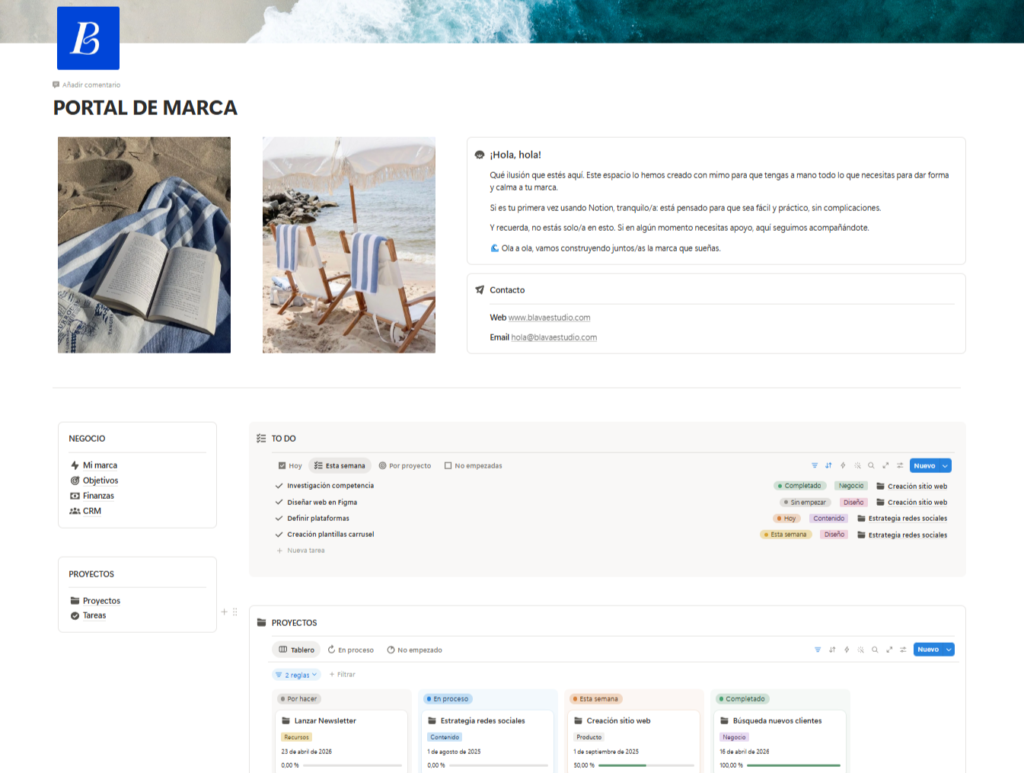This screenshot has width=1024, height=773.
Task: Open the filter icon in TO DO toolbar
Action: point(814,465)
